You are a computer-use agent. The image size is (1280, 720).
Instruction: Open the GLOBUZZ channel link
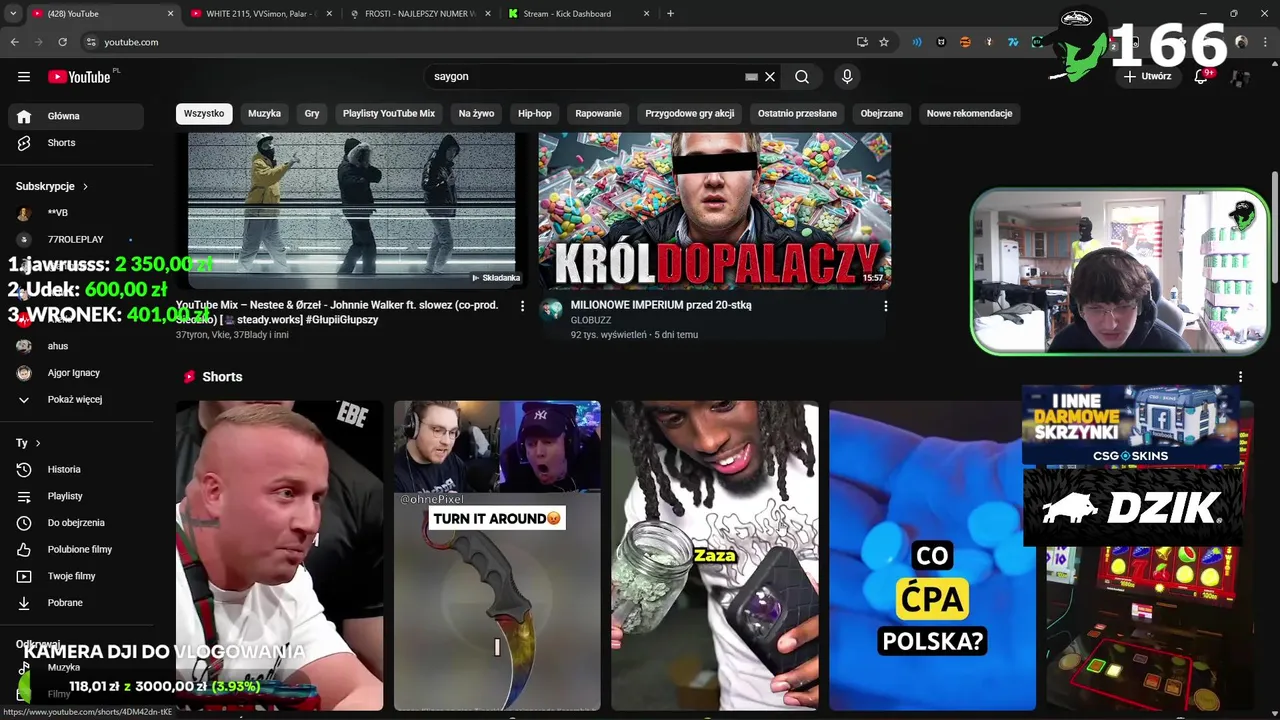(x=591, y=320)
